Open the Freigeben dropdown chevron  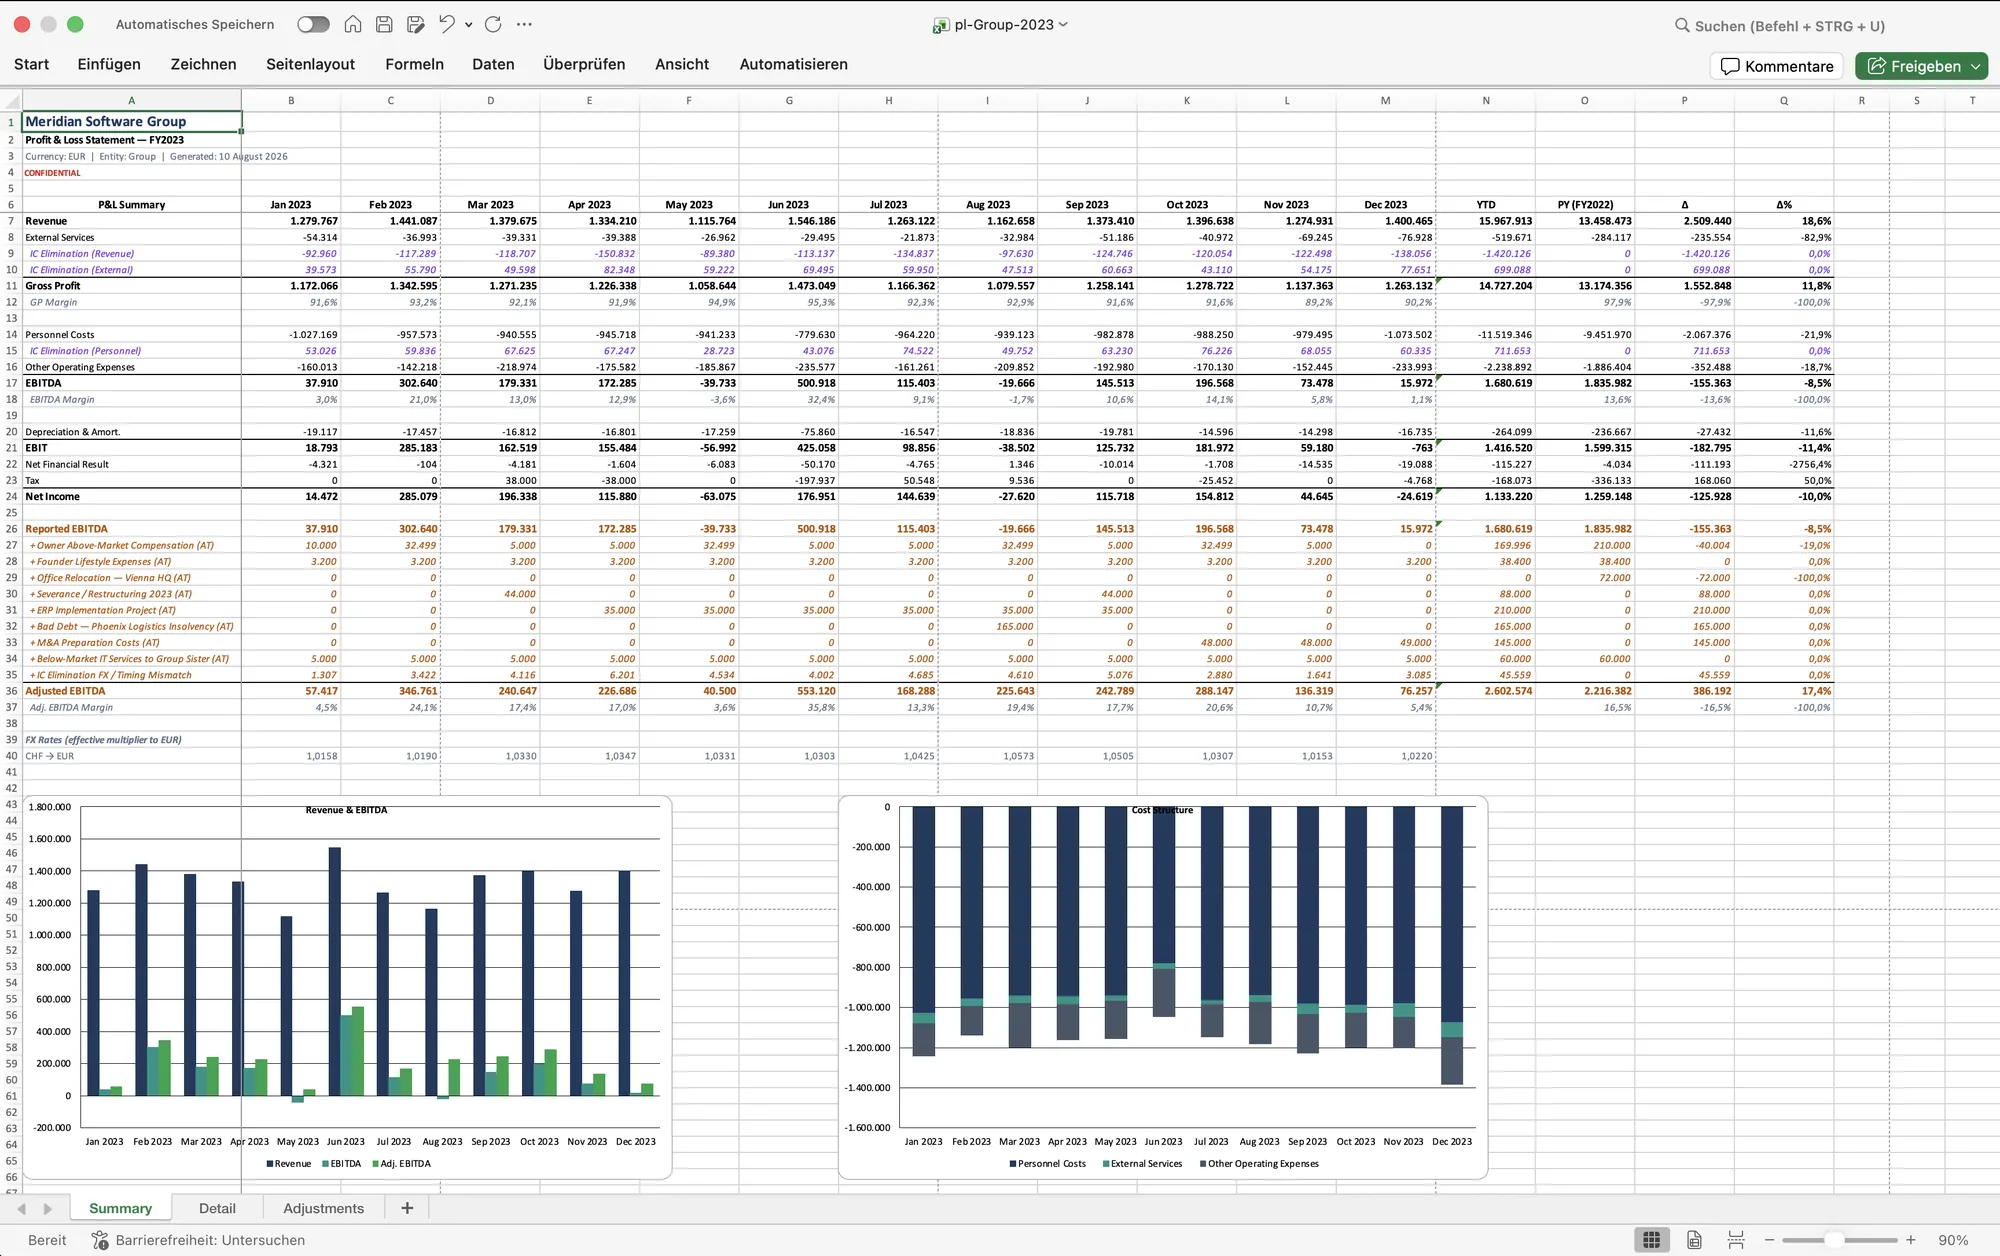1976,66
